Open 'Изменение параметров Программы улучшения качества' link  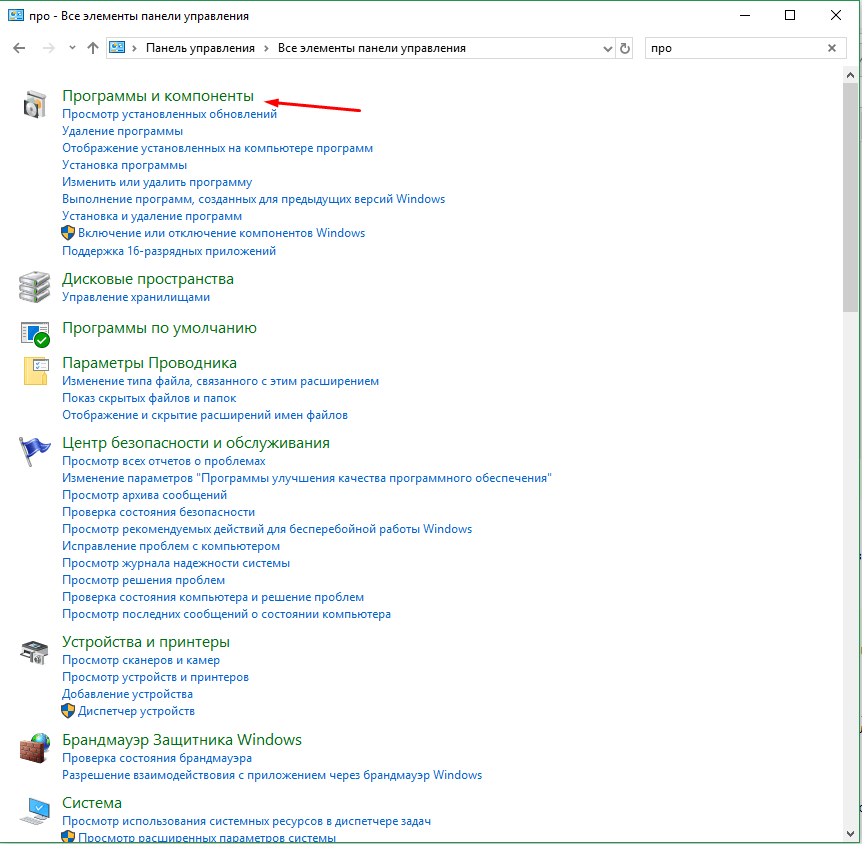307,478
